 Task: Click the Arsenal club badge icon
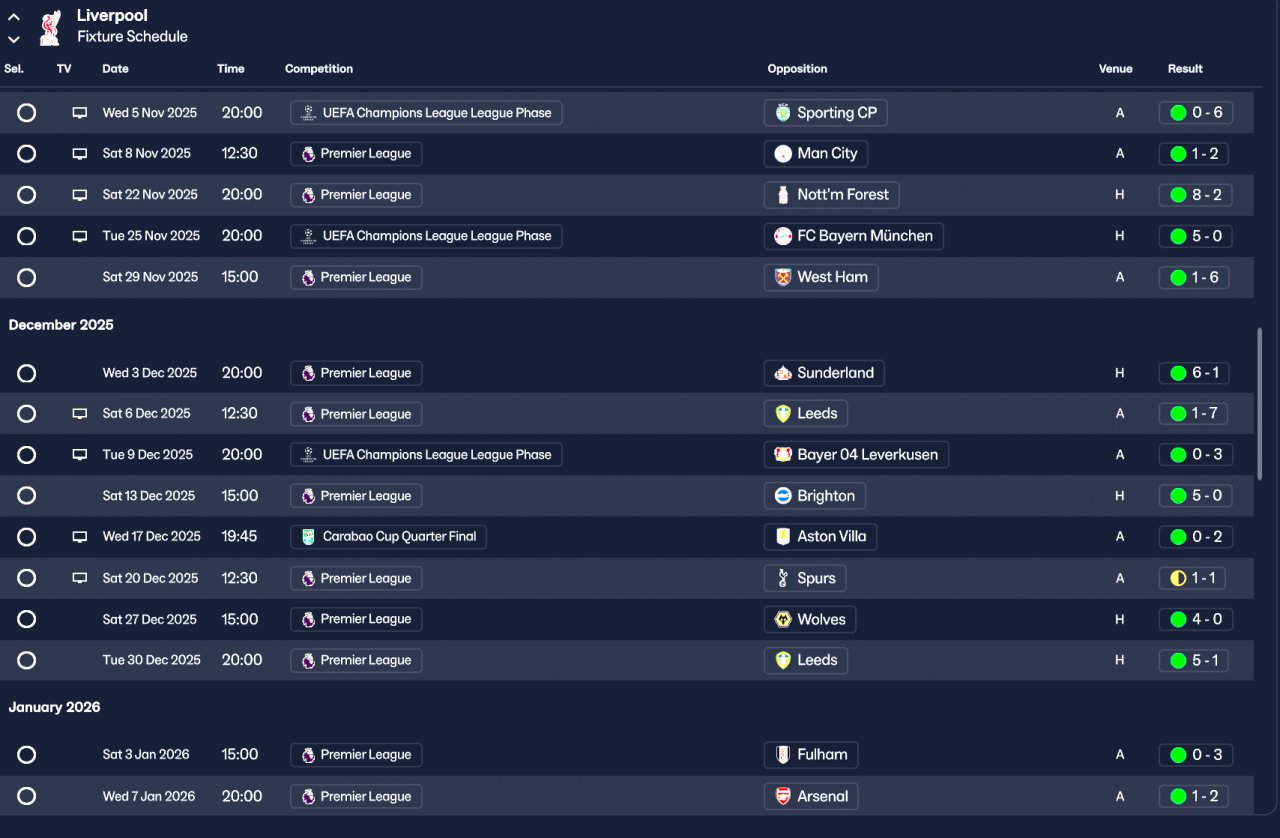pyautogui.click(x=783, y=797)
